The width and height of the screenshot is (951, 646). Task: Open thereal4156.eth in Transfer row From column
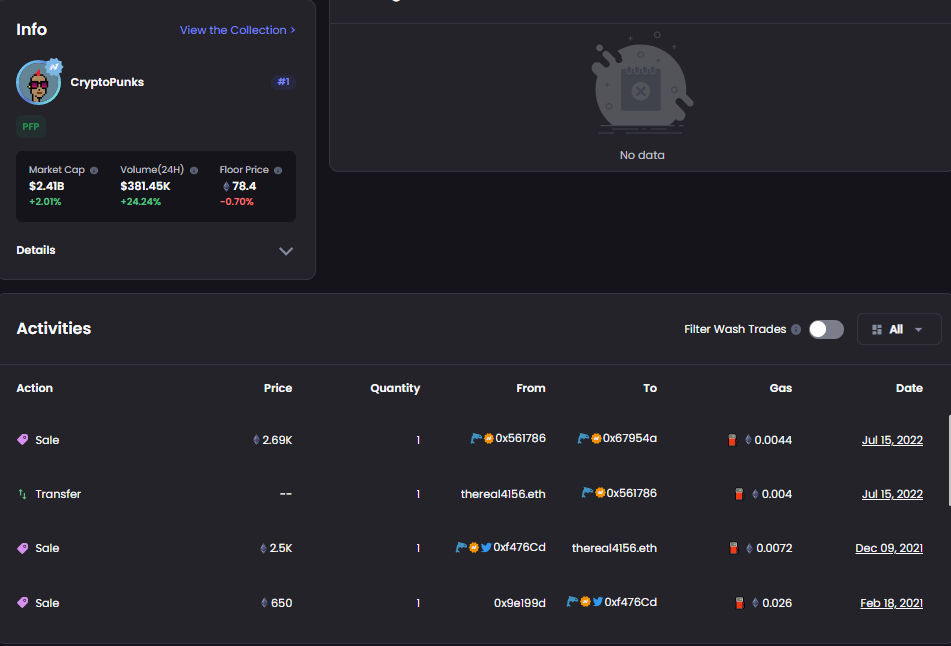(503, 494)
